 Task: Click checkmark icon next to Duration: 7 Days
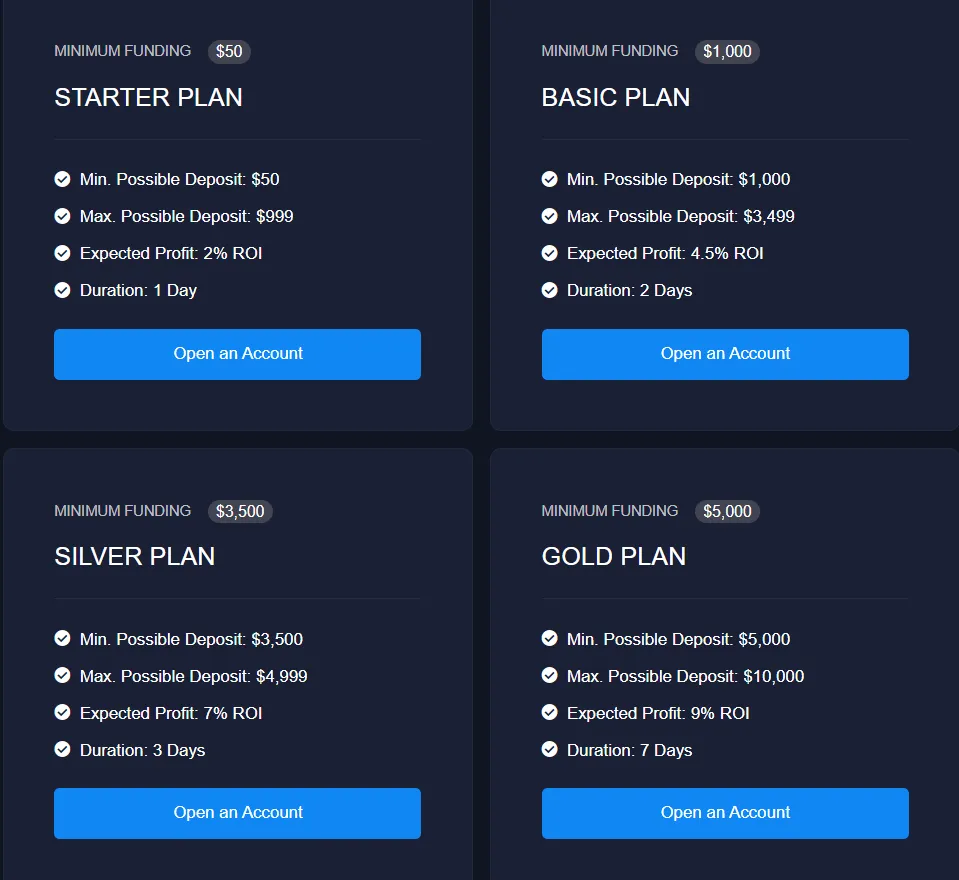point(549,750)
